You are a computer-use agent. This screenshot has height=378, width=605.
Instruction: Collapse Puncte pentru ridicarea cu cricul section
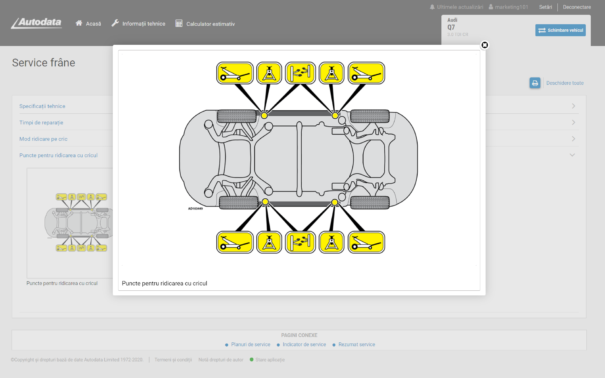59,155
